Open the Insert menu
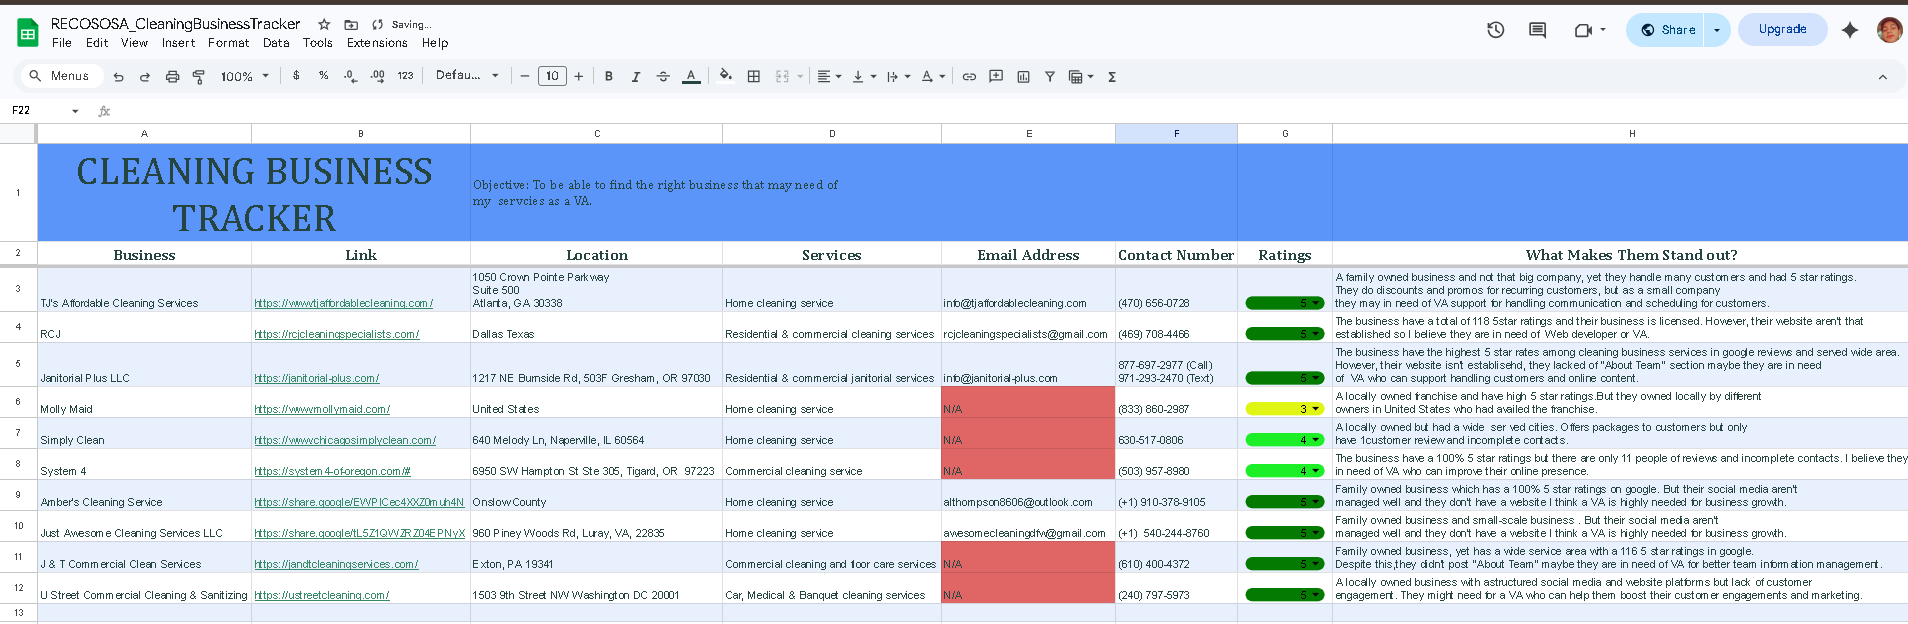This screenshot has width=1908, height=624. (x=178, y=43)
